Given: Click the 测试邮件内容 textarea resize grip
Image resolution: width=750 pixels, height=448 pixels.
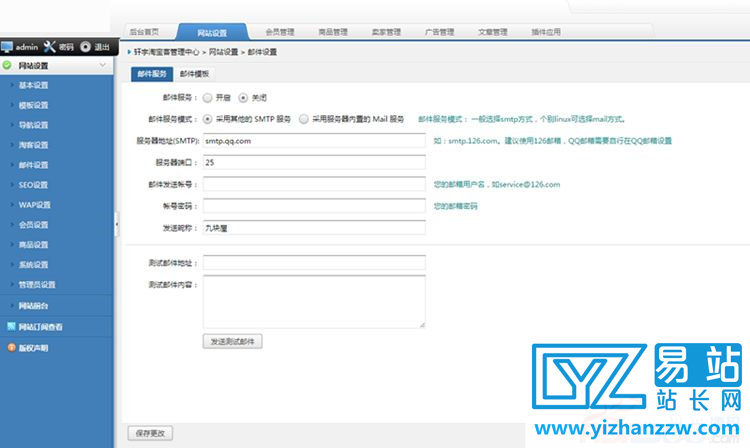Looking at the screenshot, I should [422, 325].
